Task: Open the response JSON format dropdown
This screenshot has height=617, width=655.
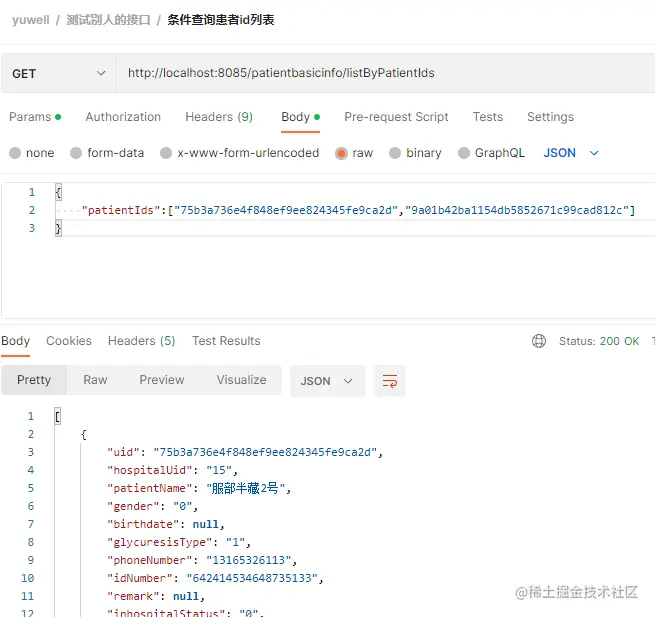Action: click(x=328, y=381)
